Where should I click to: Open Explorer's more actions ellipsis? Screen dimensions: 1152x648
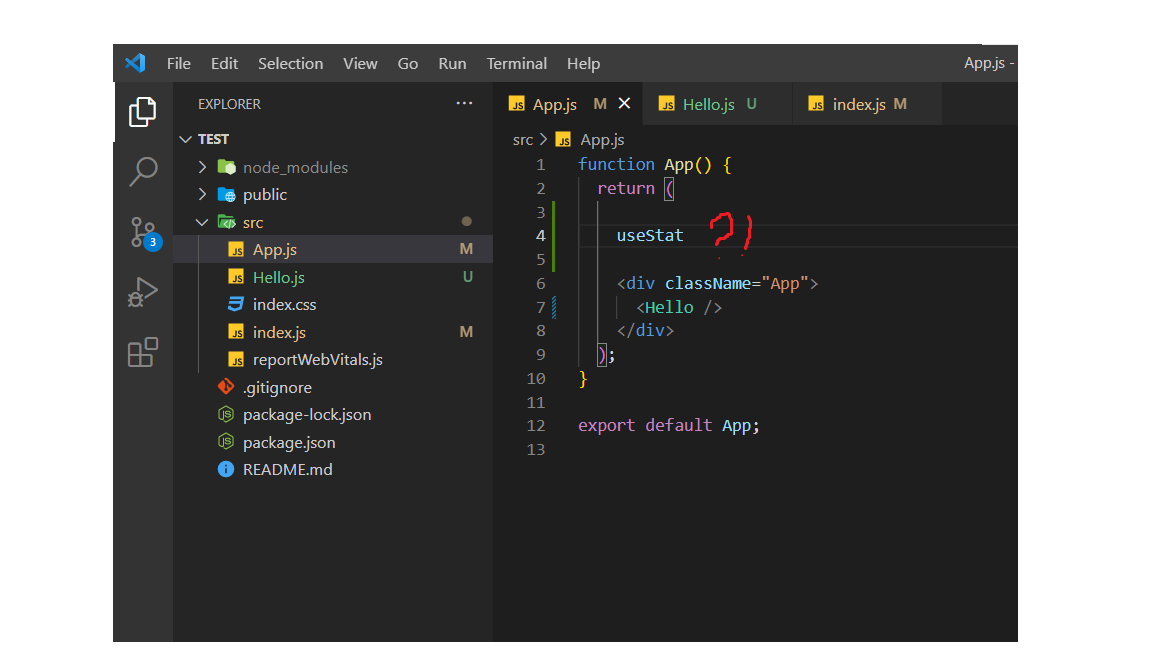coord(464,103)
